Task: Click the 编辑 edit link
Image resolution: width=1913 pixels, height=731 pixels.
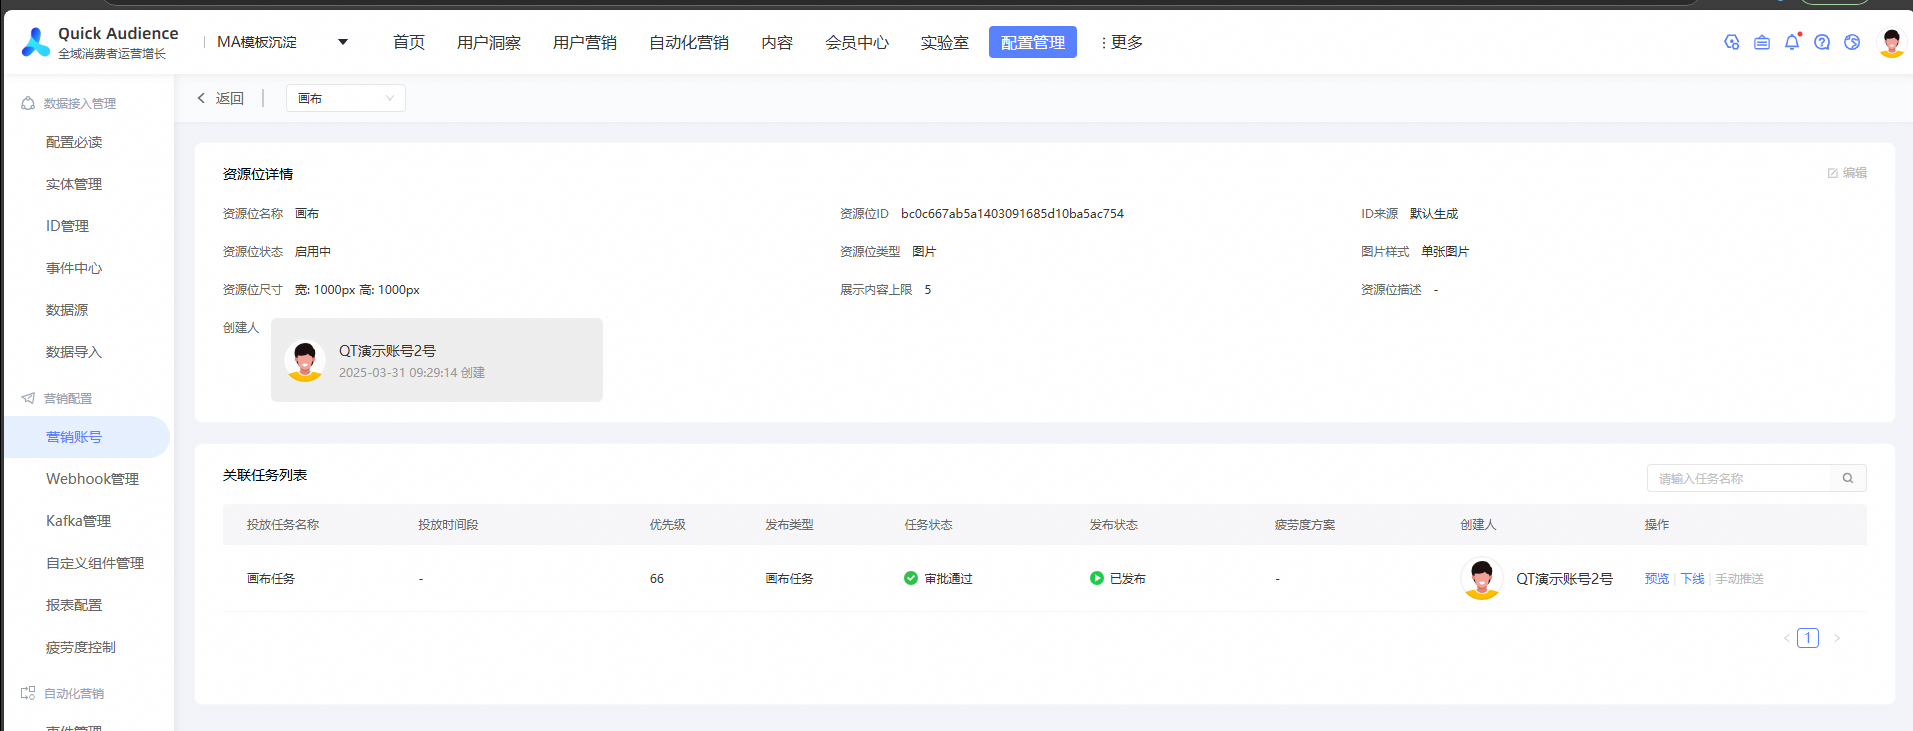Action: coord(1855,173)
